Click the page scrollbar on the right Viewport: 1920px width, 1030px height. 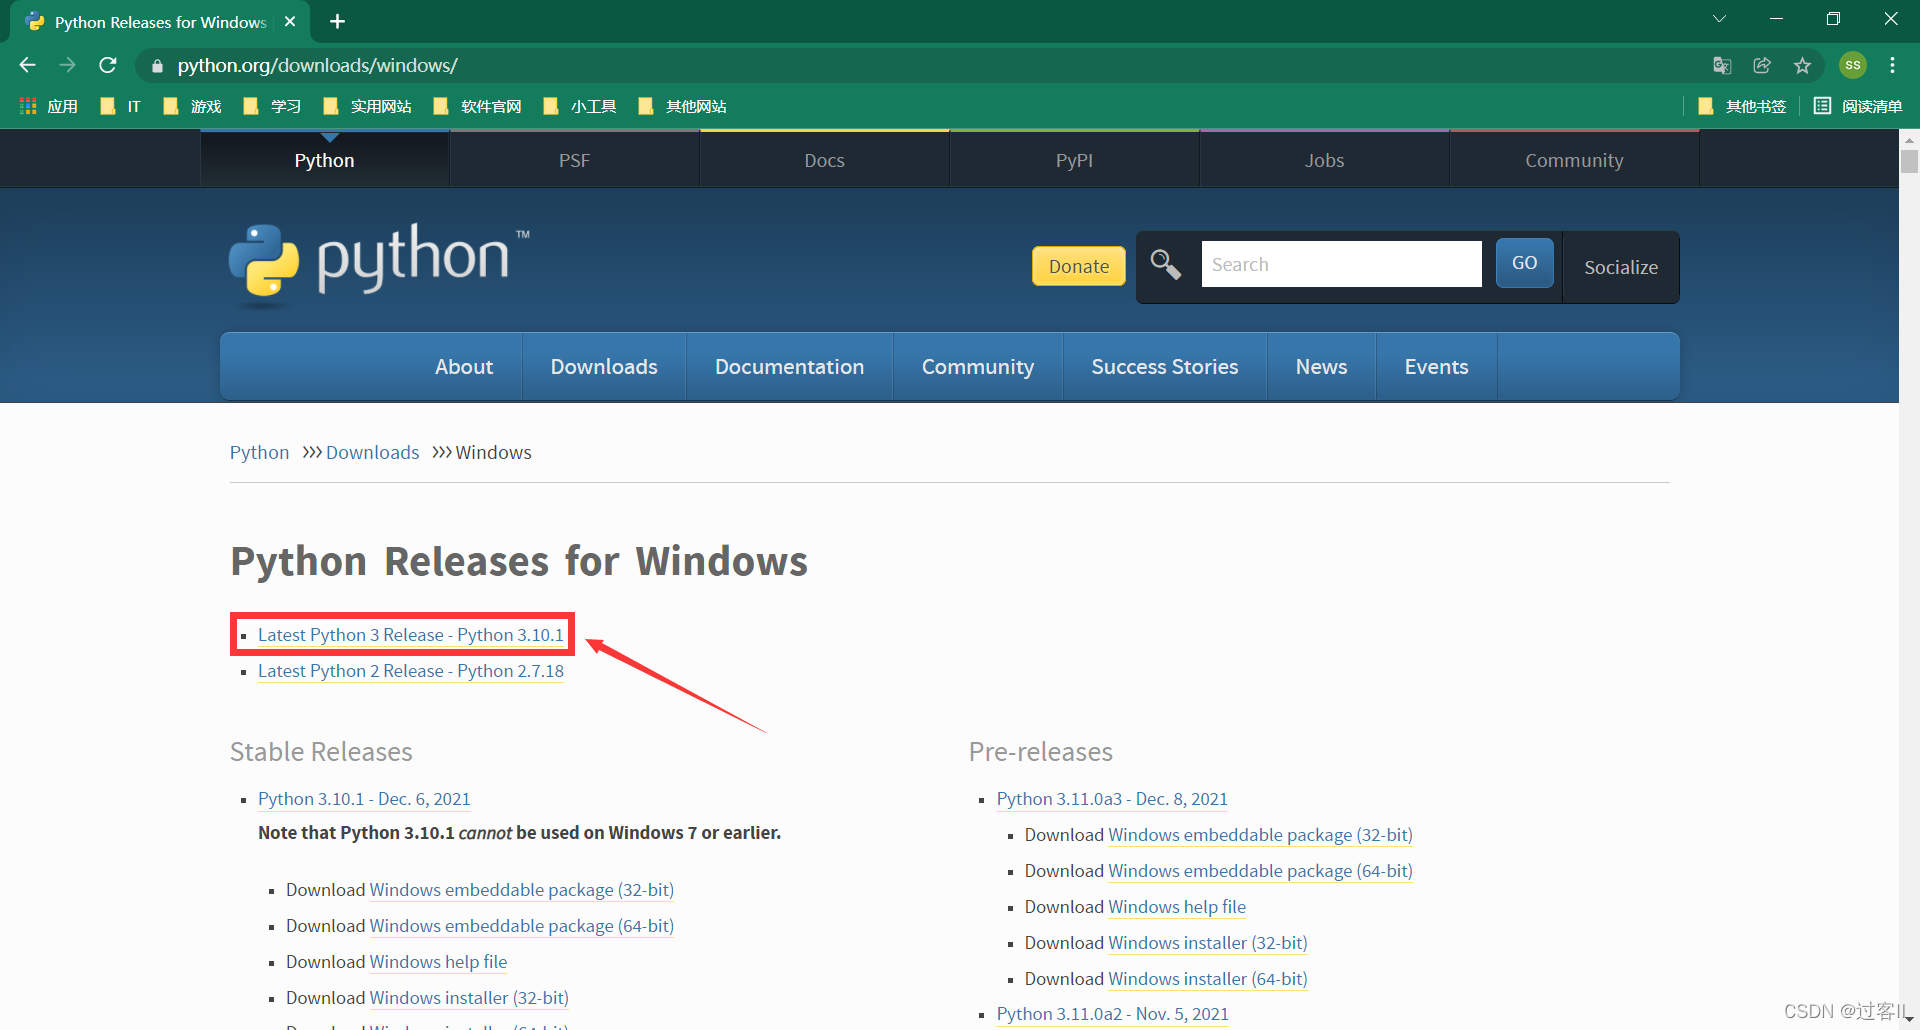1911,160
